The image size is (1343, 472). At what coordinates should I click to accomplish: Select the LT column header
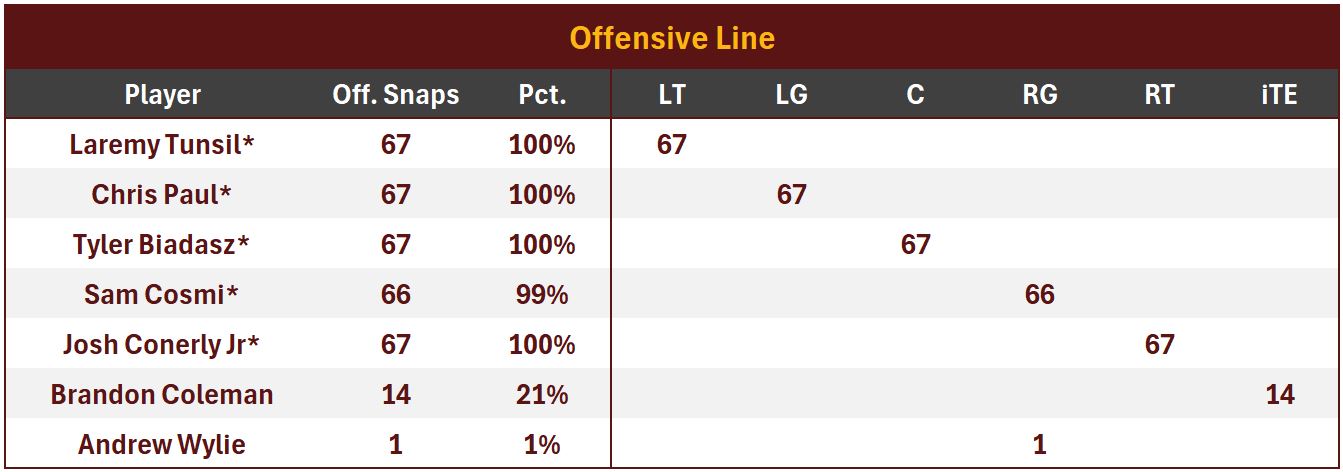pos(672,95)
